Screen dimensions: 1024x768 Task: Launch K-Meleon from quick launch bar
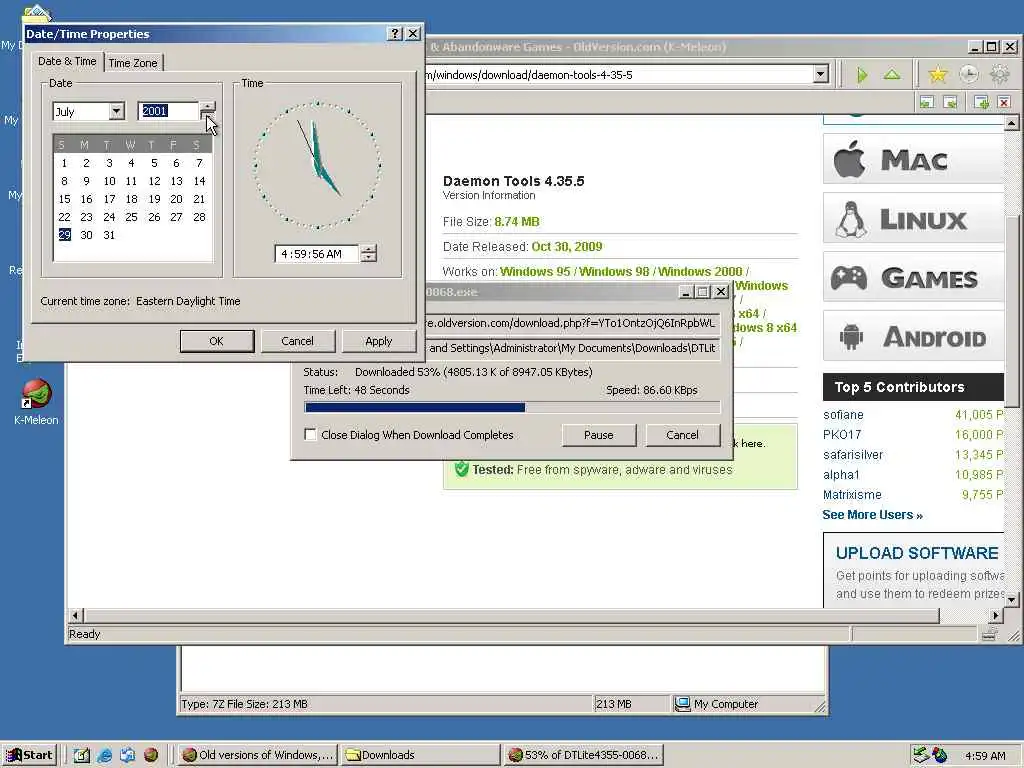pyautogui.click(x=151, y=755)
